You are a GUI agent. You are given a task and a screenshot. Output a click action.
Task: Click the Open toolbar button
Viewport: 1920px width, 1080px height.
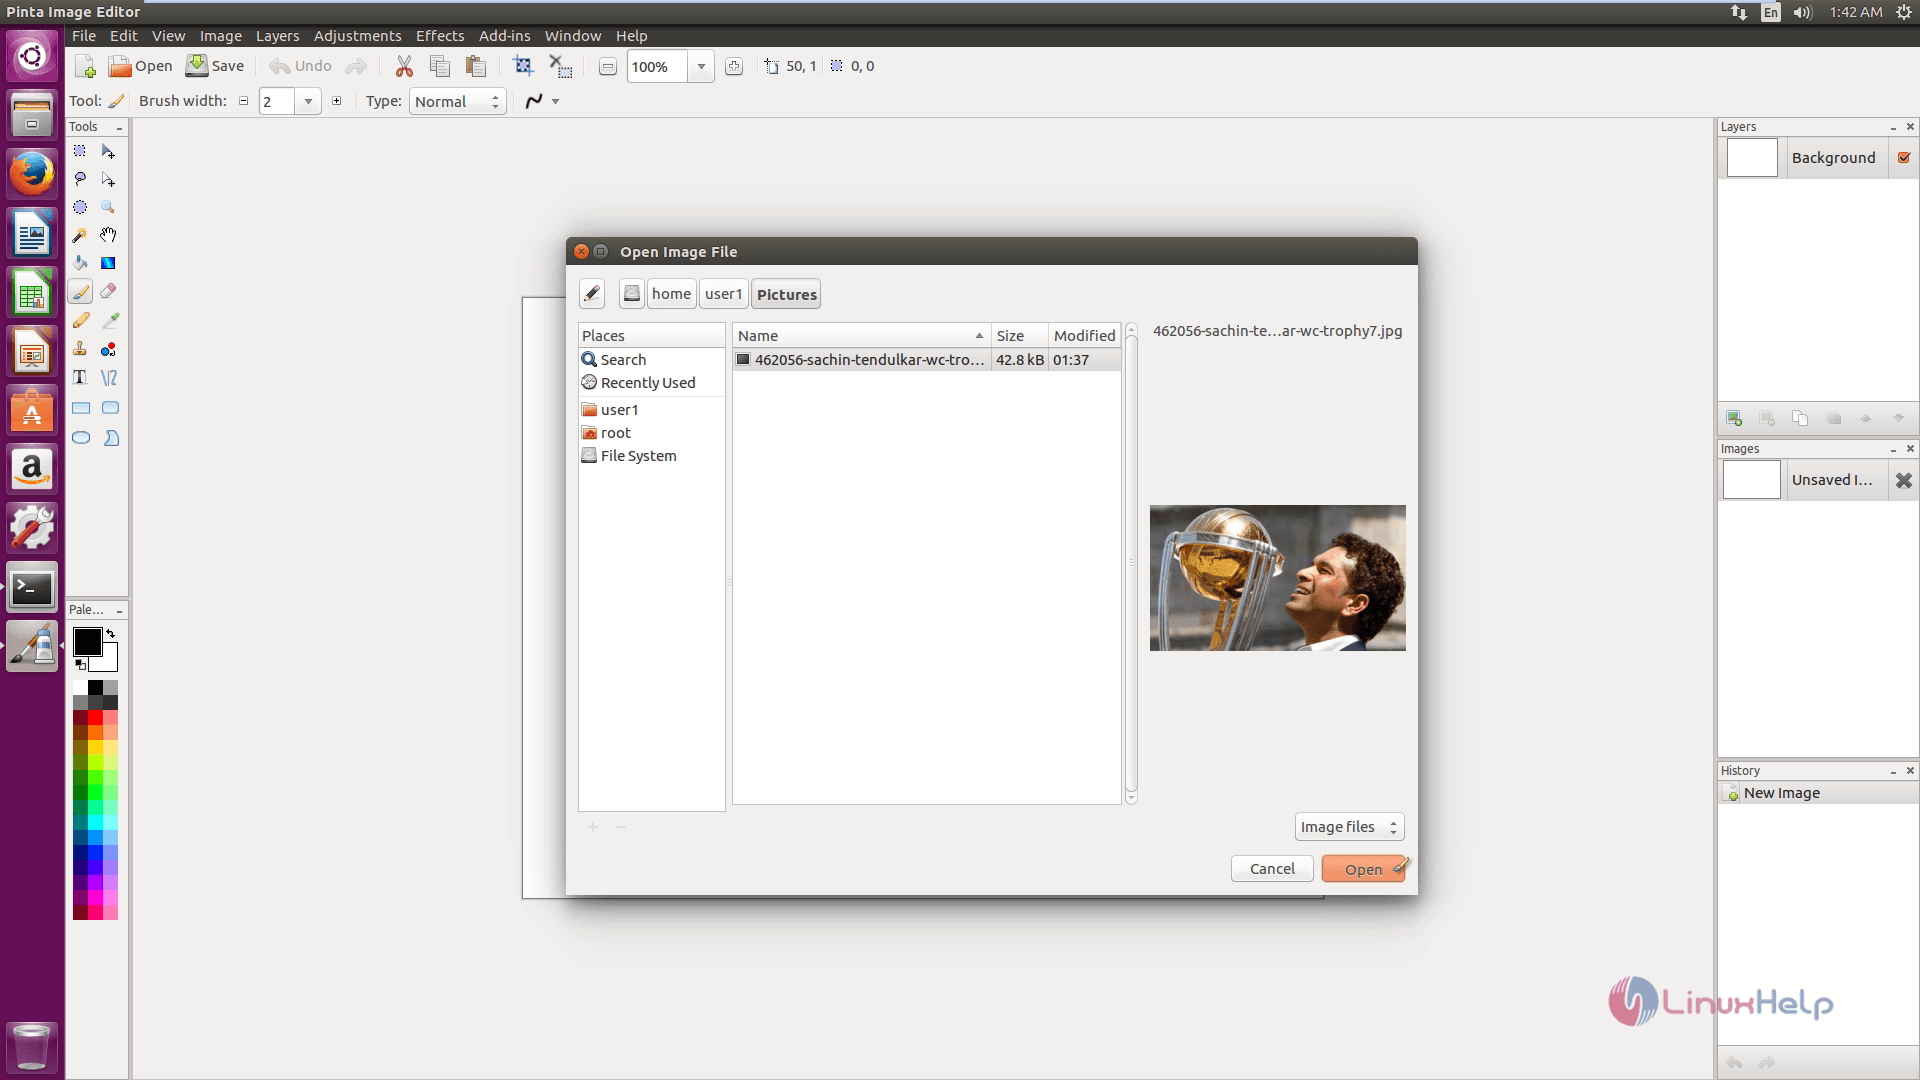141,66
